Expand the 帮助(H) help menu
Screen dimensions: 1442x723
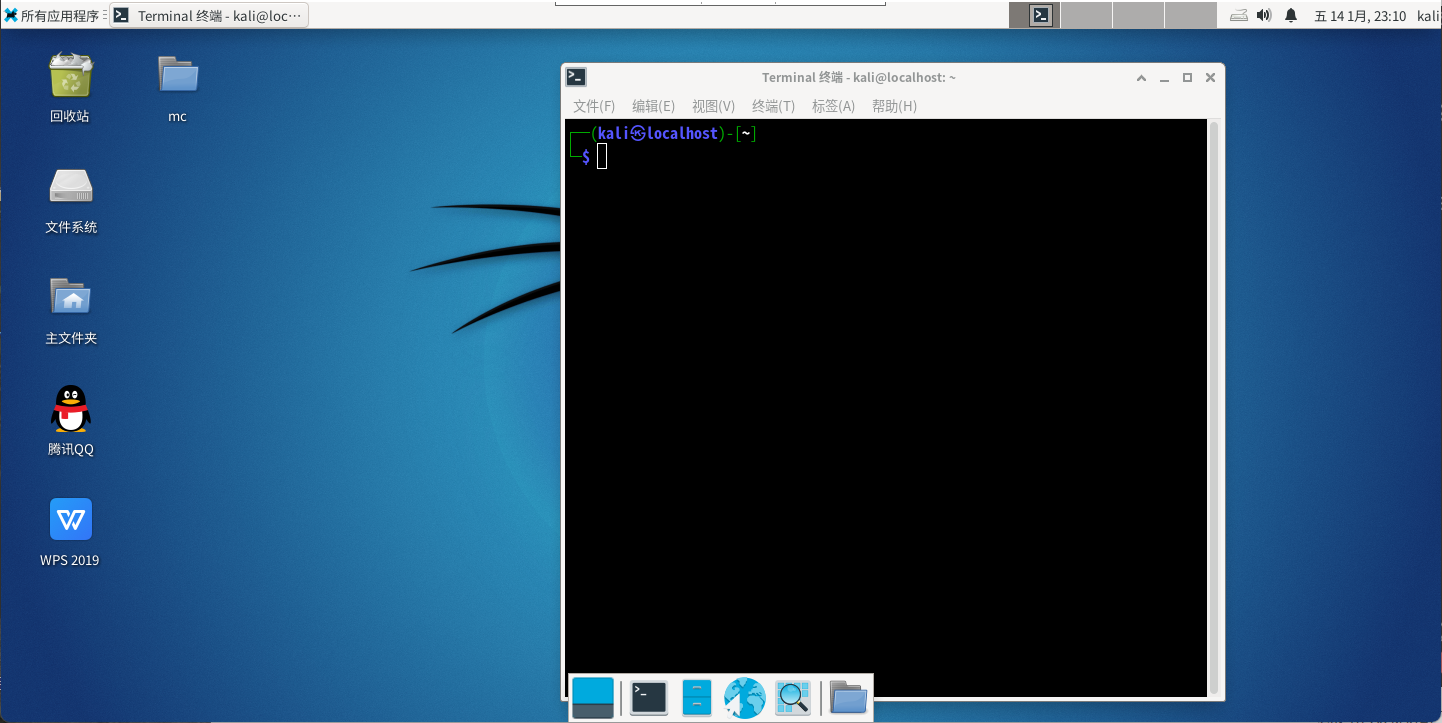(894, 106)
